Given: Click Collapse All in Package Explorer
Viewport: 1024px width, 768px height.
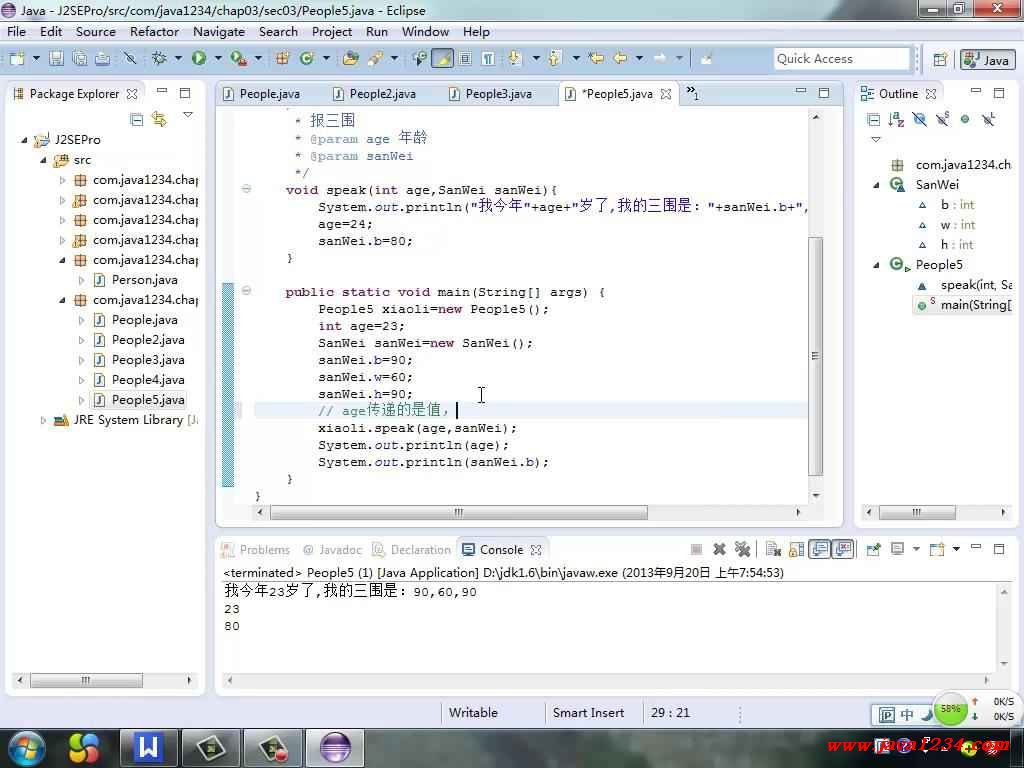Looking at the screenshot, I should pyautogui.click(x=136, y=119).
